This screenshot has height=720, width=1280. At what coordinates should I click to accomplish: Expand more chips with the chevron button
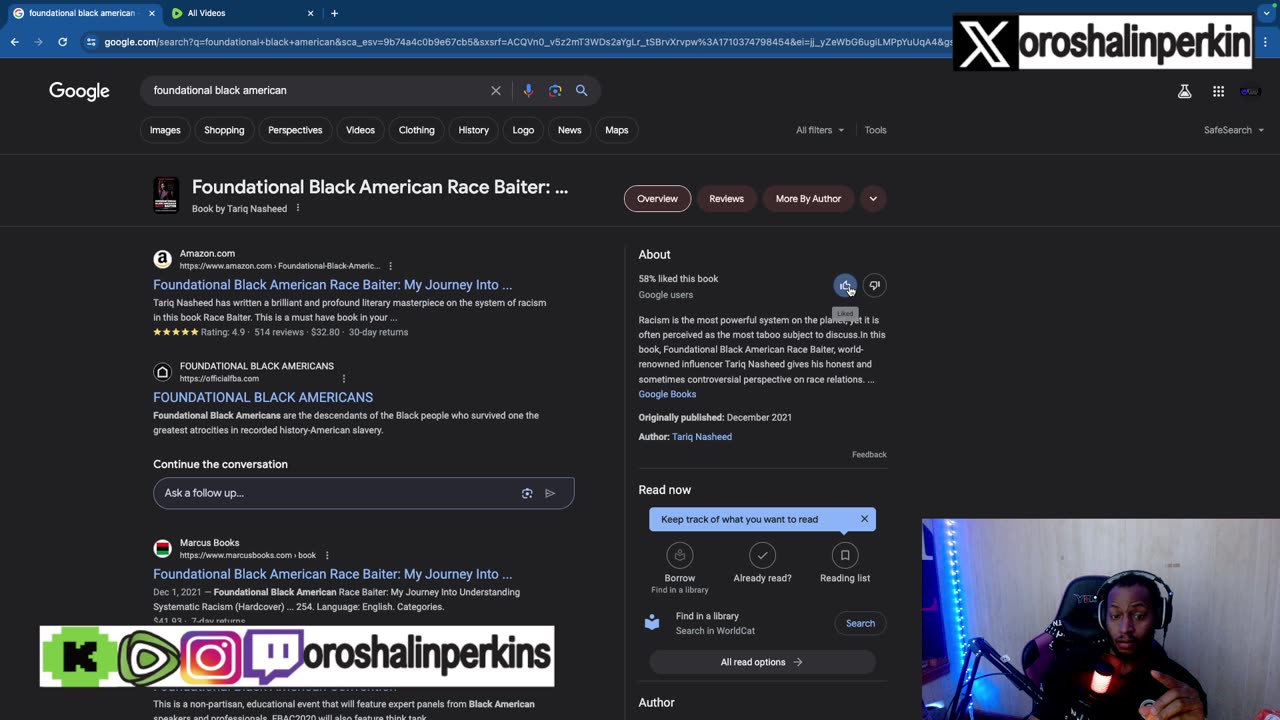pos(873,198)
